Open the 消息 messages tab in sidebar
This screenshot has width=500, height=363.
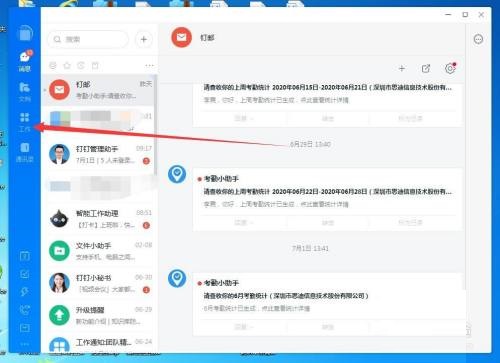25,60
